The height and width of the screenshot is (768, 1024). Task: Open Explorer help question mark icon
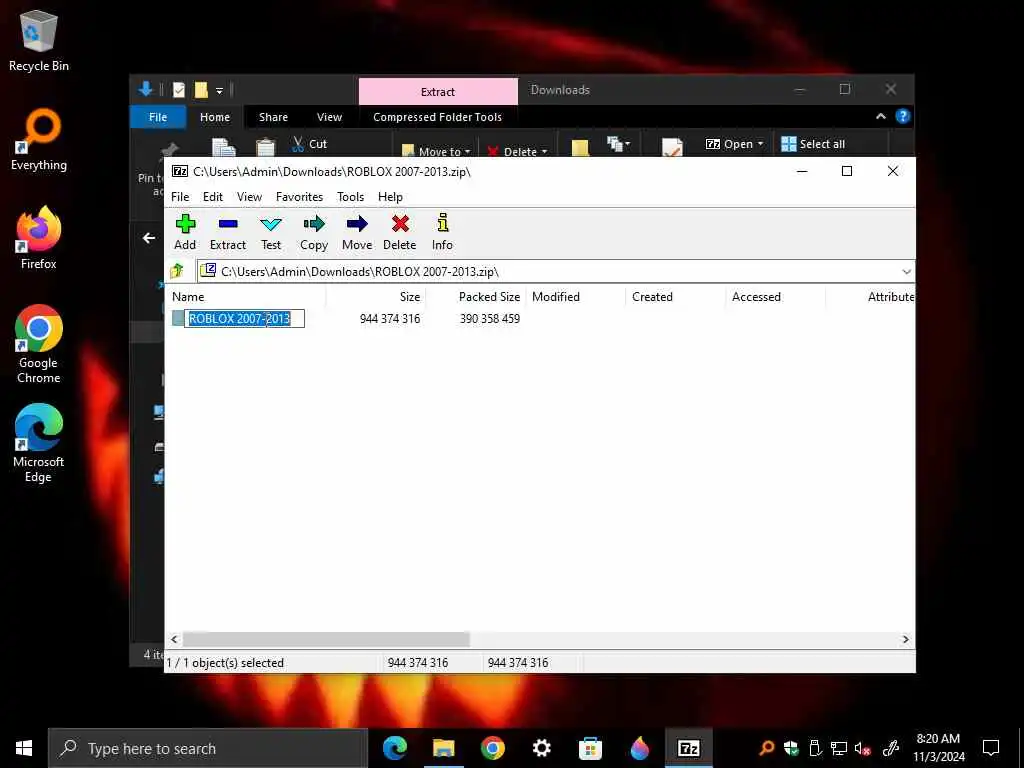903,116
